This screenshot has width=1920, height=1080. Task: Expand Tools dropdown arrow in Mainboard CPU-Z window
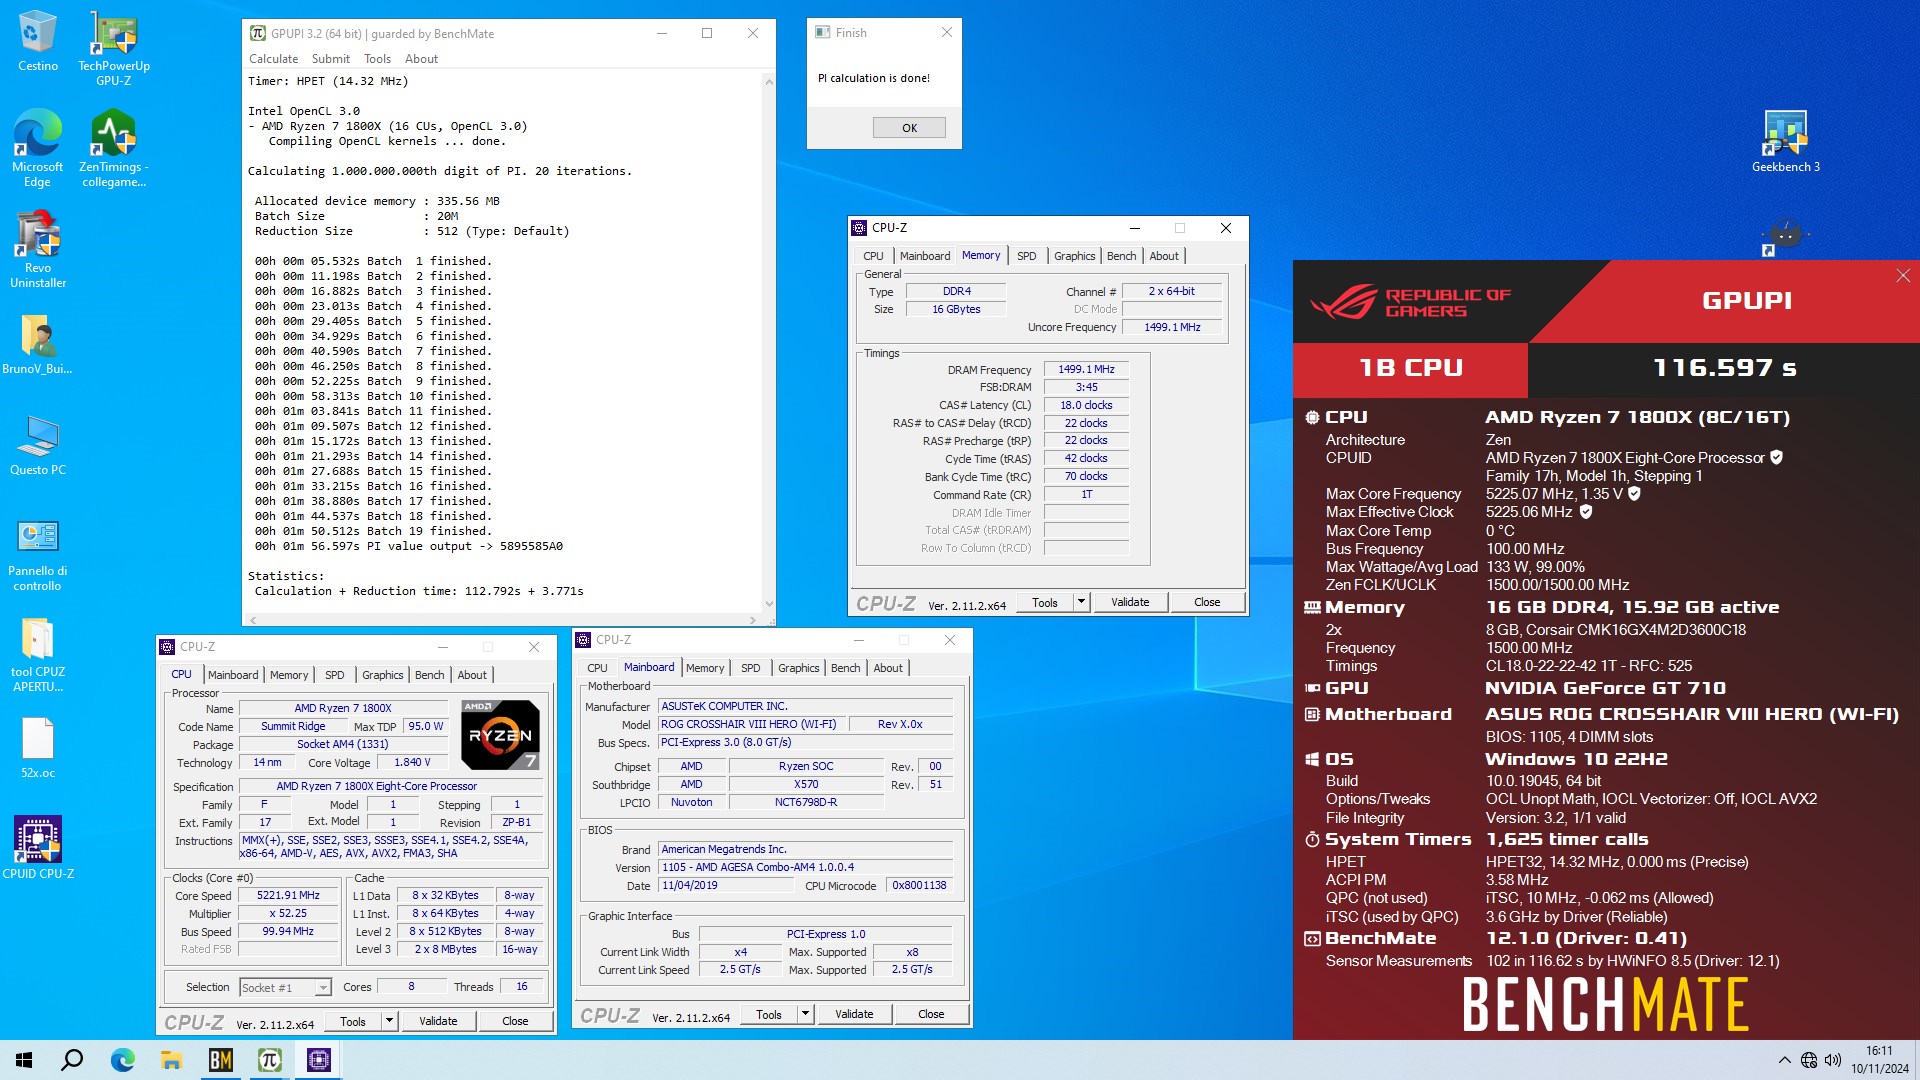pyautogui.click(x=805, y=1014)
